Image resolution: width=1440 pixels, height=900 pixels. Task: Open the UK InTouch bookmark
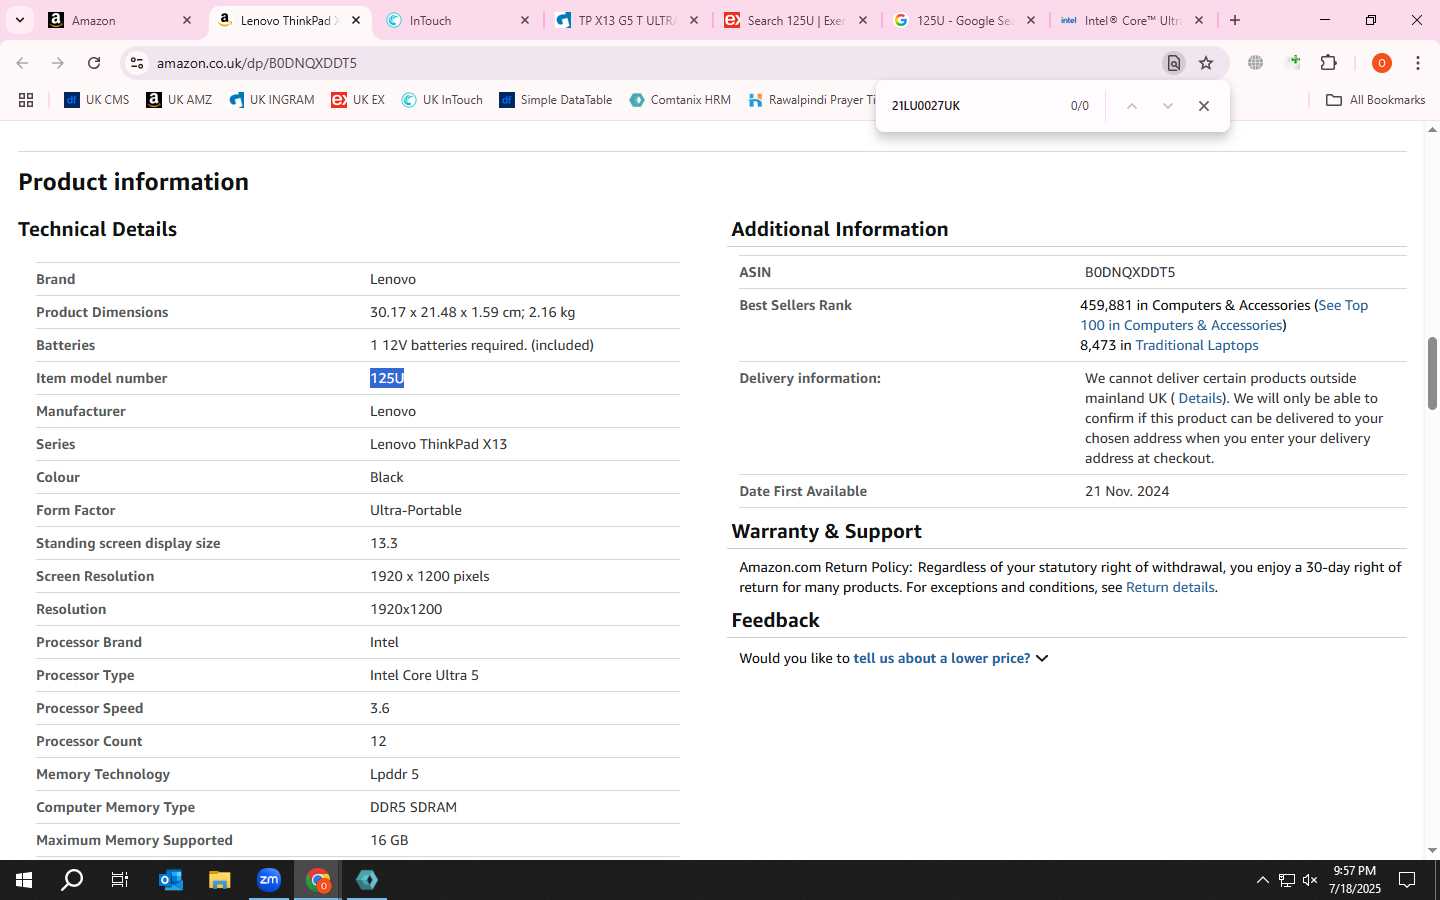[442, 100]
